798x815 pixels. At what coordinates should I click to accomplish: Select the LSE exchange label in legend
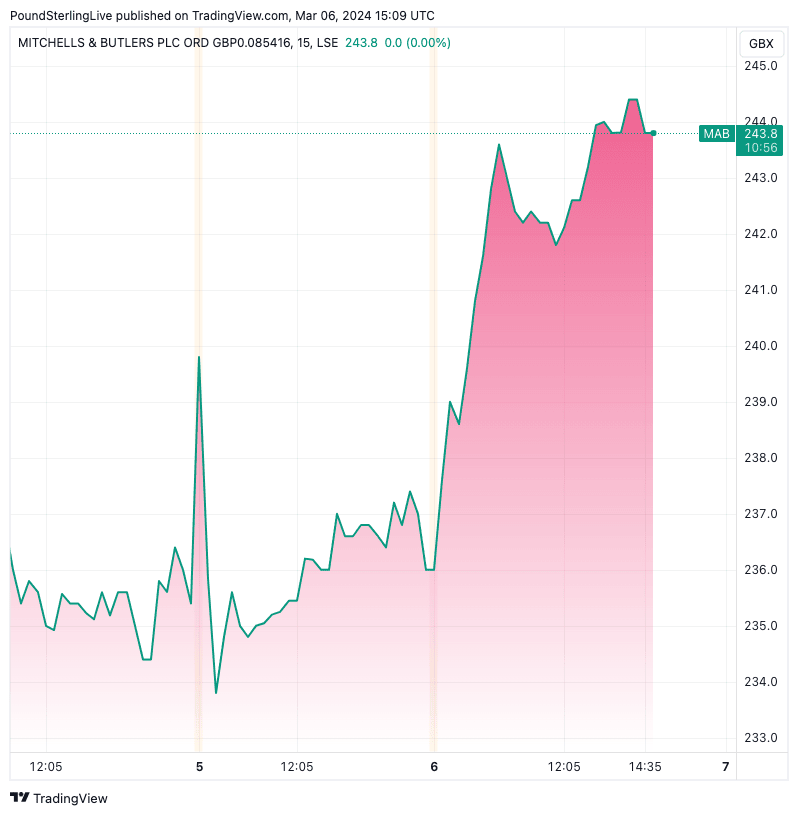coord(326,43)
